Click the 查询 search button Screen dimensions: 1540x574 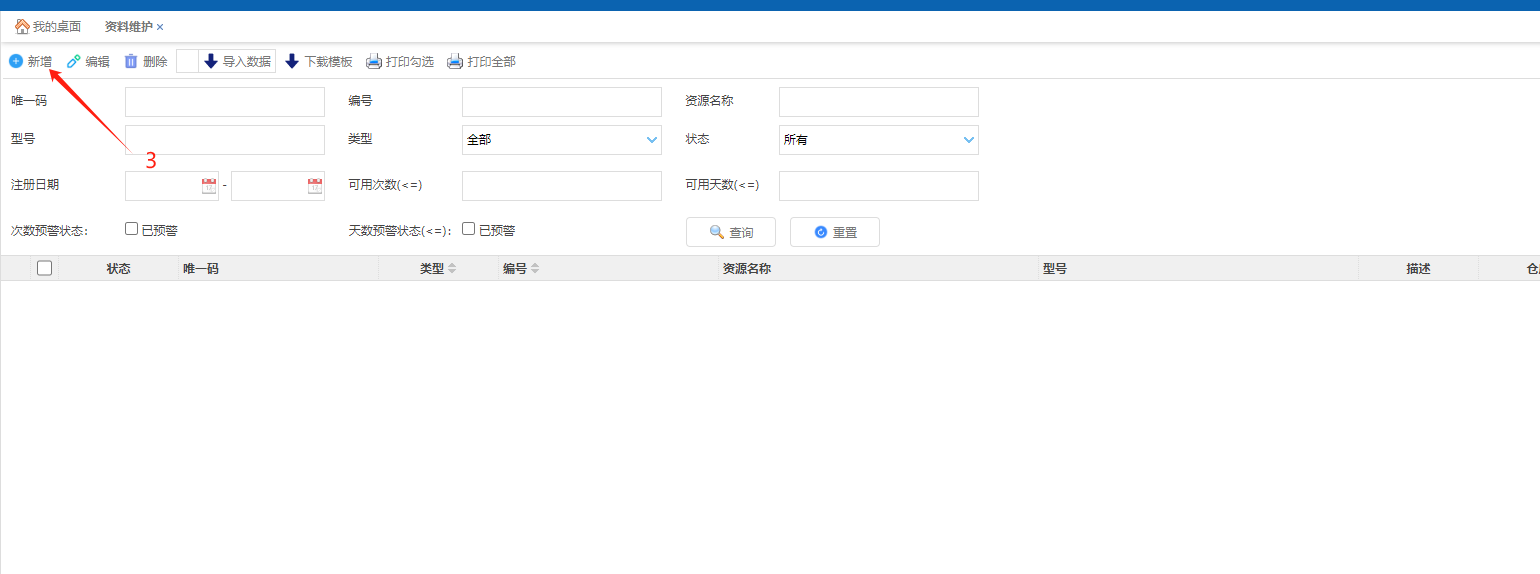pos(731,232)
